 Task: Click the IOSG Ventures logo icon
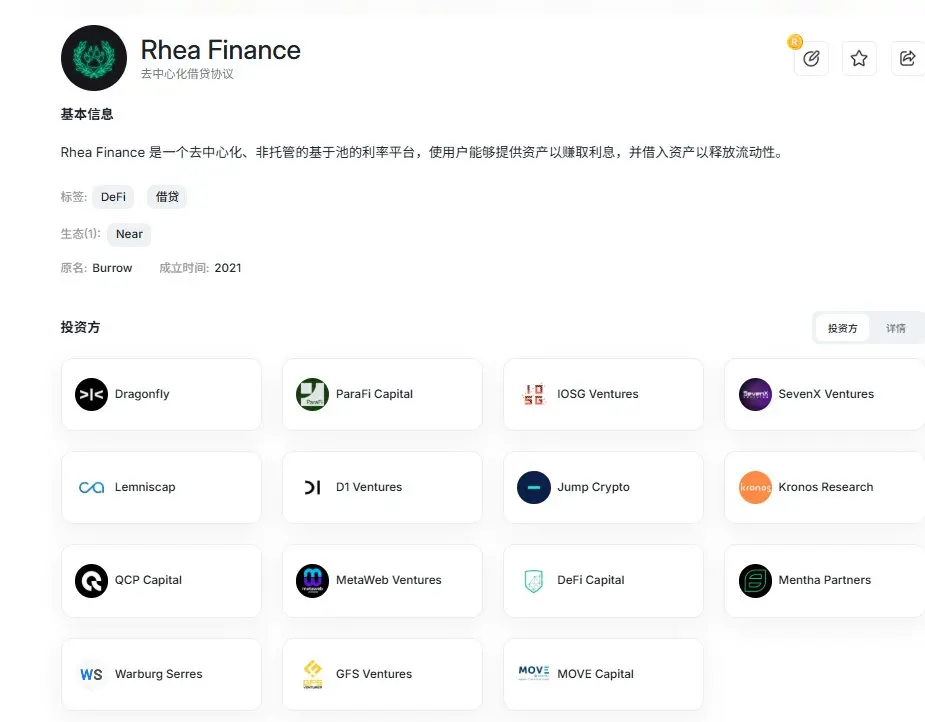point(533,394)
